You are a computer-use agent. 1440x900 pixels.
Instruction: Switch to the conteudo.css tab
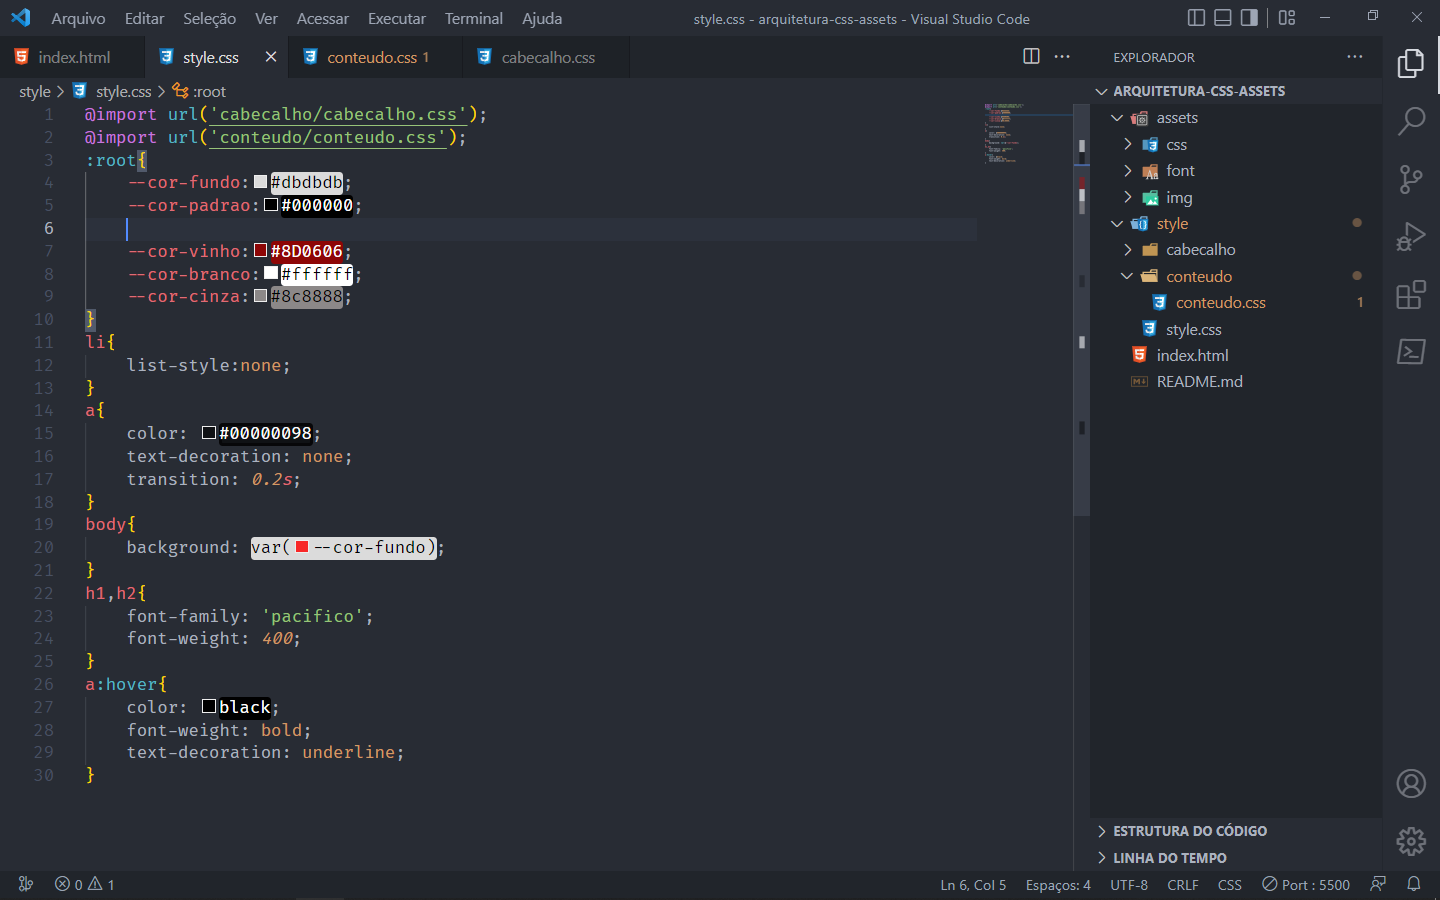point(375,57)
